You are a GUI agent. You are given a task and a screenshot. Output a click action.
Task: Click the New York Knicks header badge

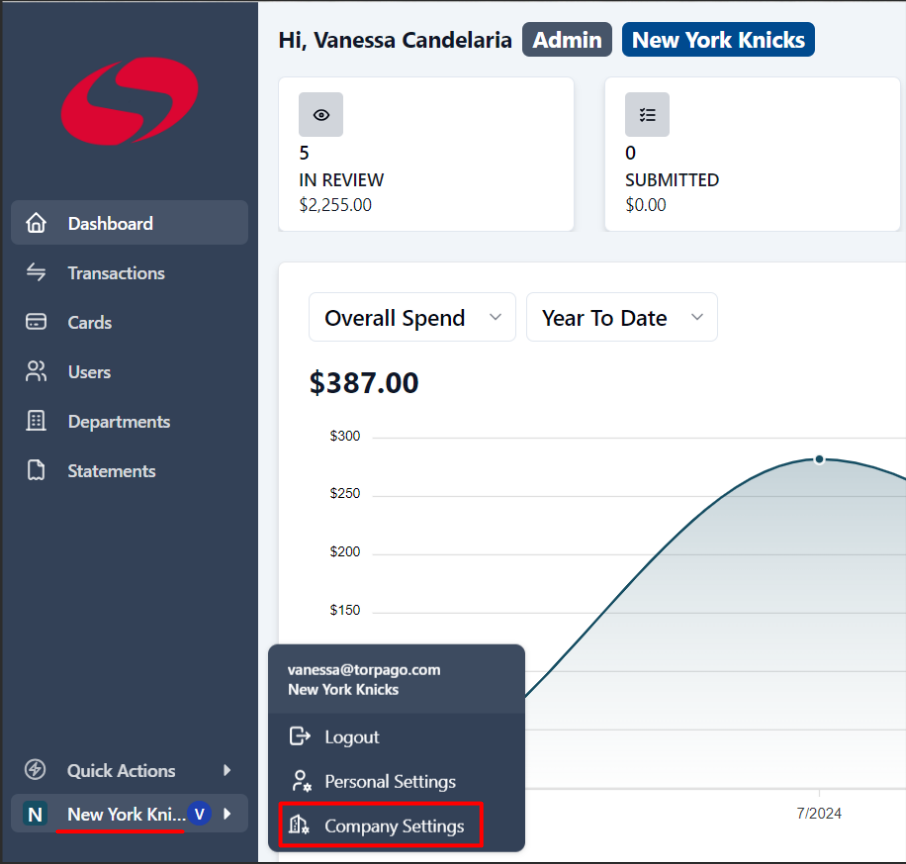[x=718, y=40]
